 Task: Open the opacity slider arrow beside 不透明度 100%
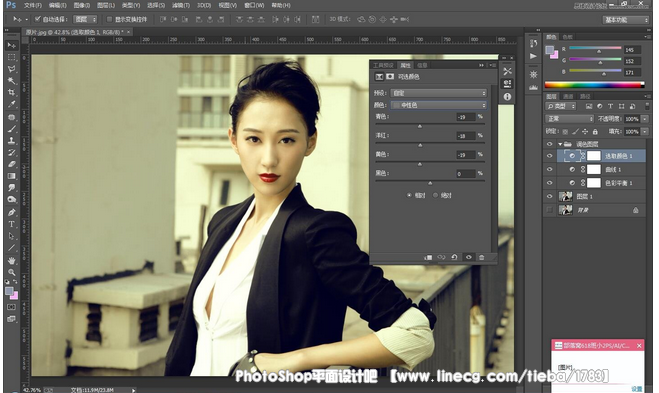point(644,119)
